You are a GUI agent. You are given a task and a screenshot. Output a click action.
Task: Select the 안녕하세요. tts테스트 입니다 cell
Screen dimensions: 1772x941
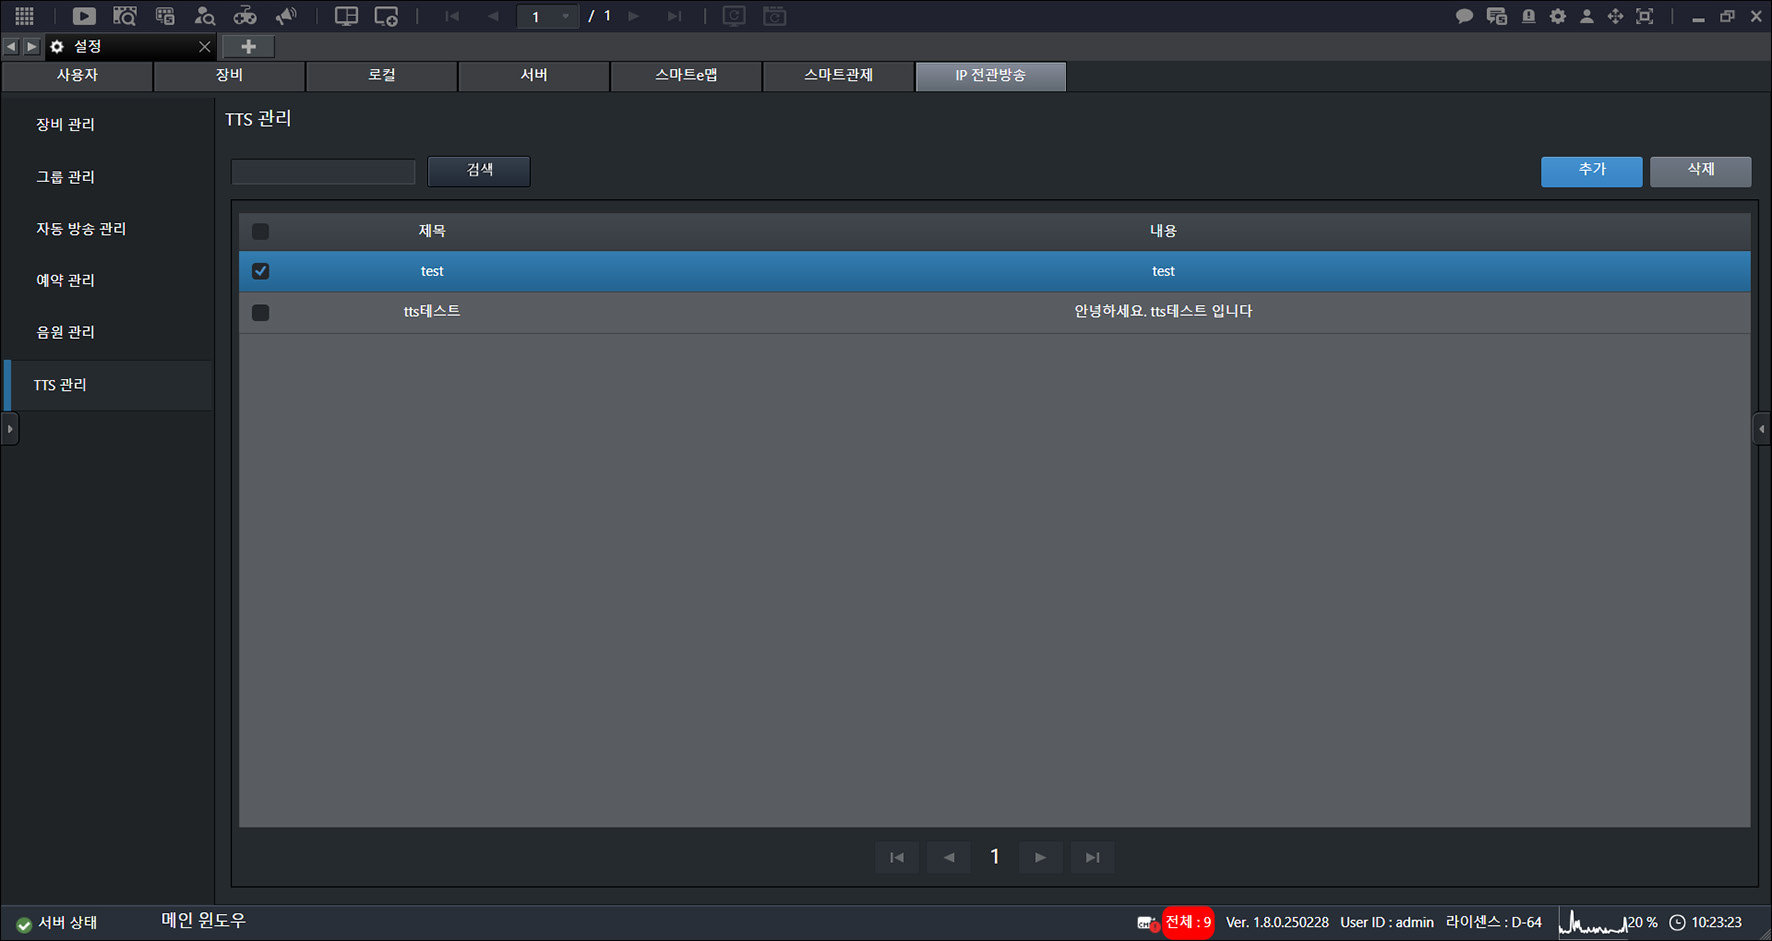[x=1163, y=312]
